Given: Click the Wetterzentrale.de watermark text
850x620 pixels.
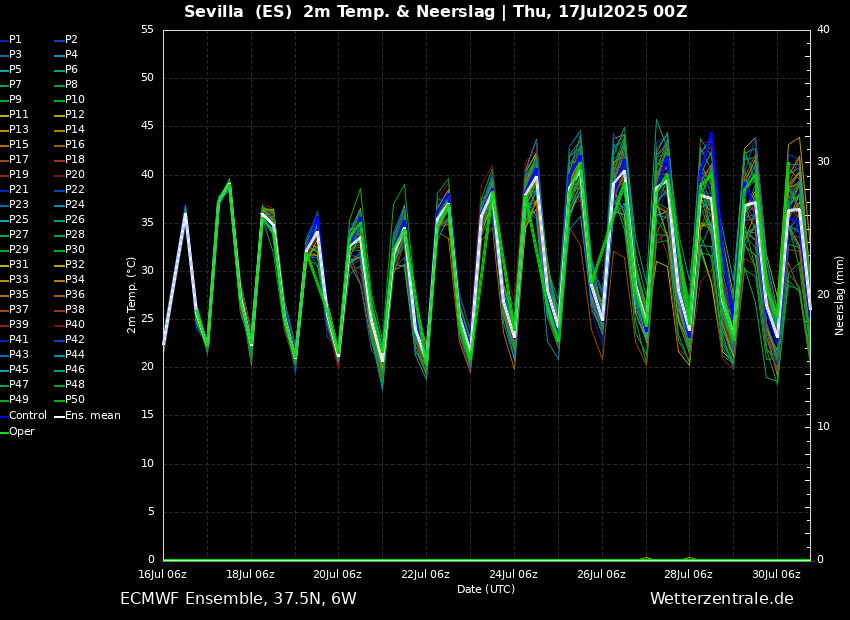Looking at the screenshot, I should pos(721,599).
